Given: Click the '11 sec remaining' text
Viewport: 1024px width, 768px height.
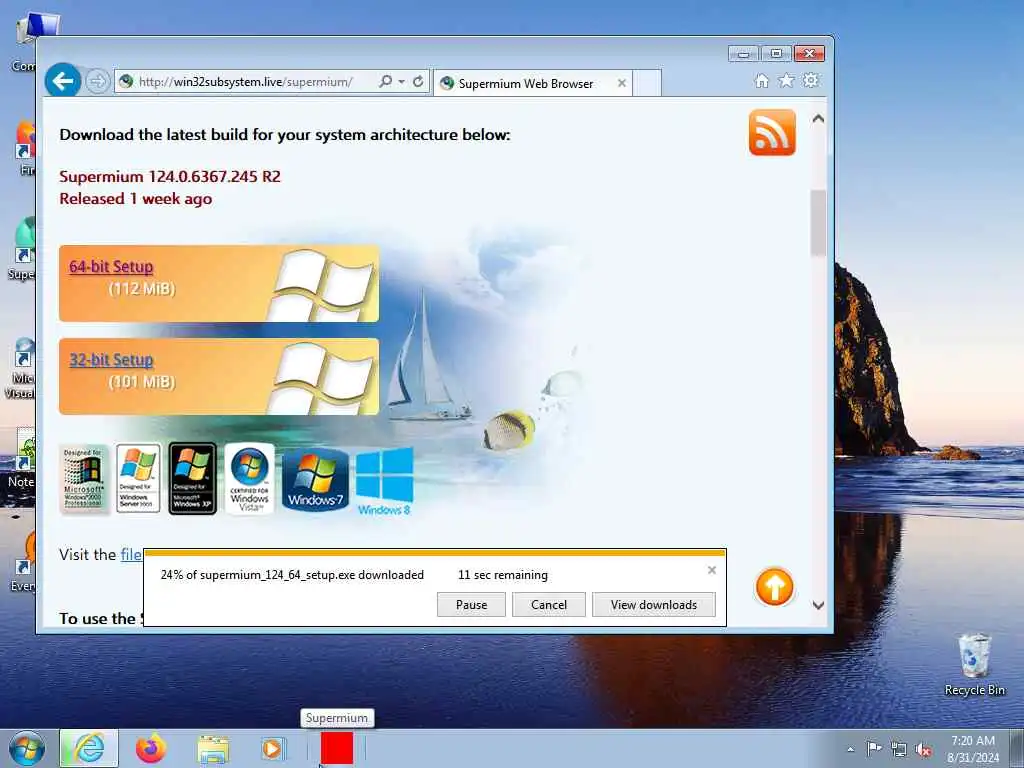Looking at the screenshot, I should click(x=503, y=575).
